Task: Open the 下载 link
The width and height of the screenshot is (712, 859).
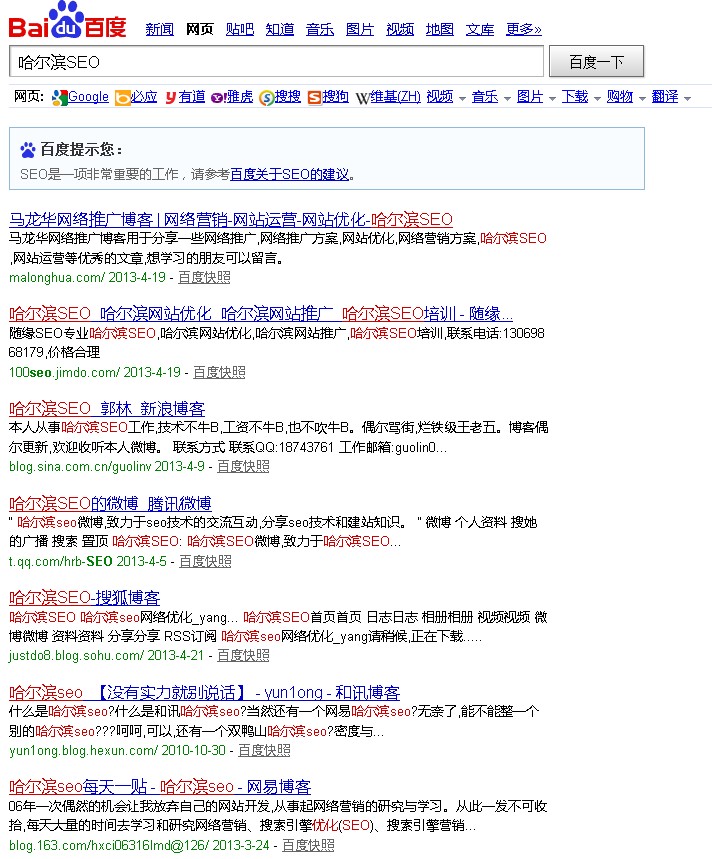Action: (x=575, y=97)
